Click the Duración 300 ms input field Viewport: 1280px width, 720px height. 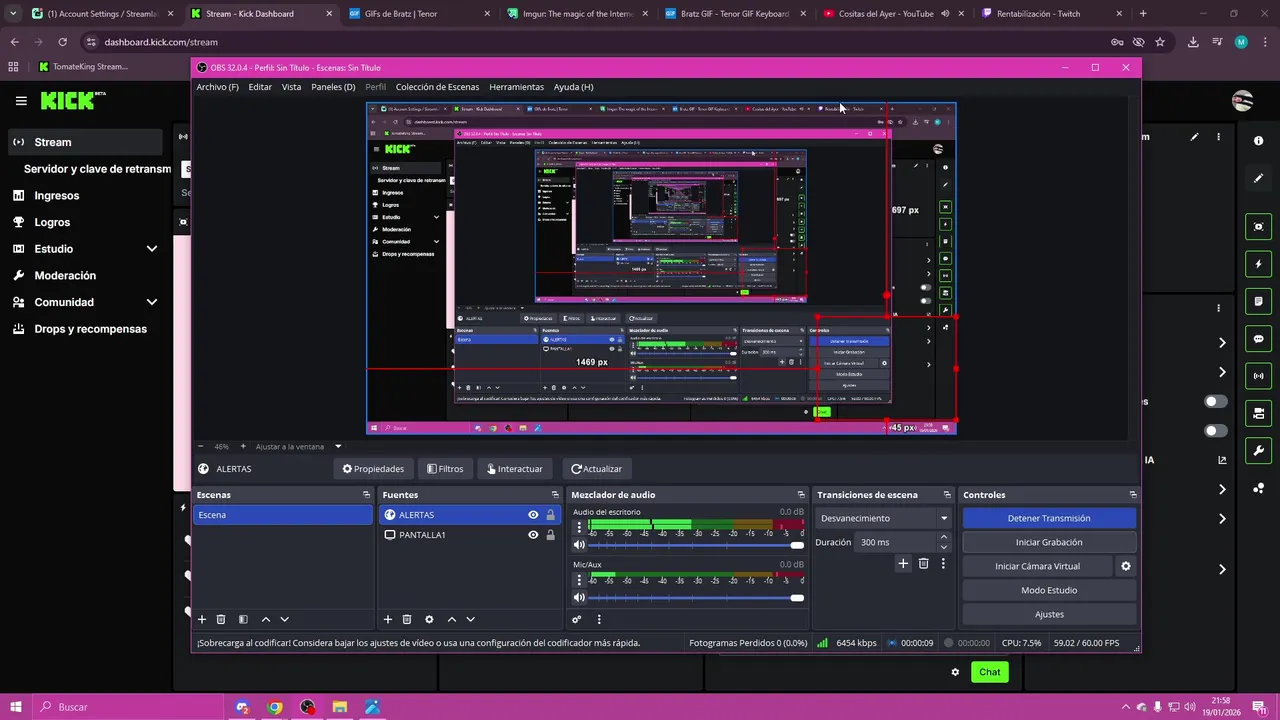[x=895, y=542]
